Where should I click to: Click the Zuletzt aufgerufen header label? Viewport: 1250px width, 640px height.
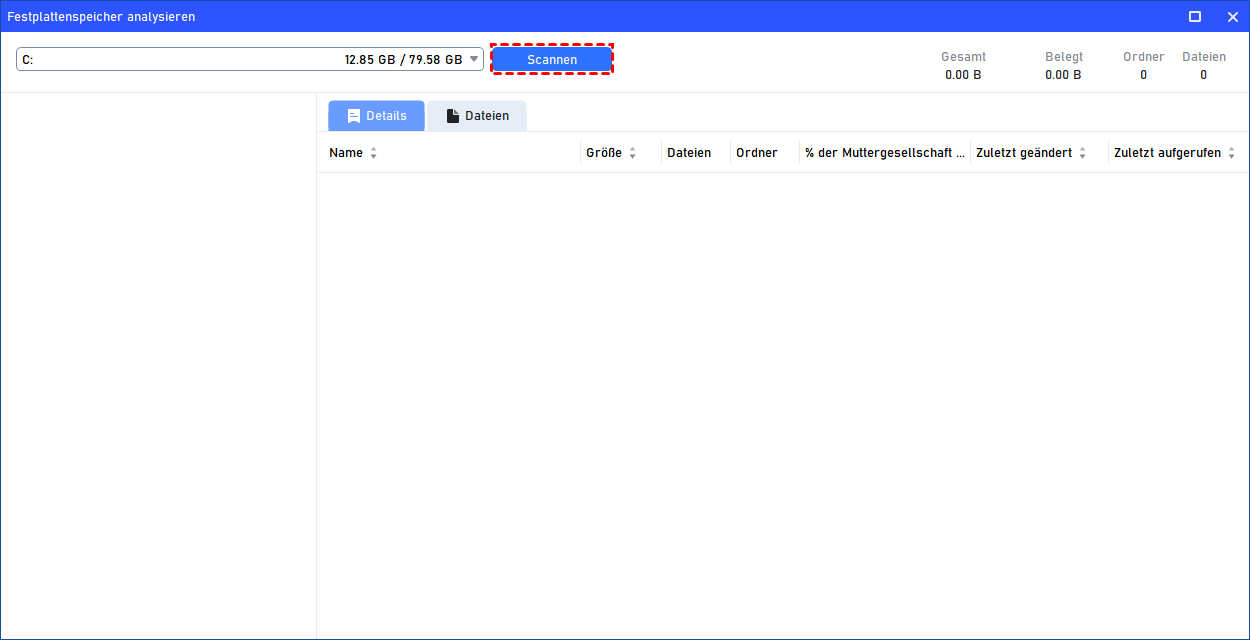point(1168,153)
